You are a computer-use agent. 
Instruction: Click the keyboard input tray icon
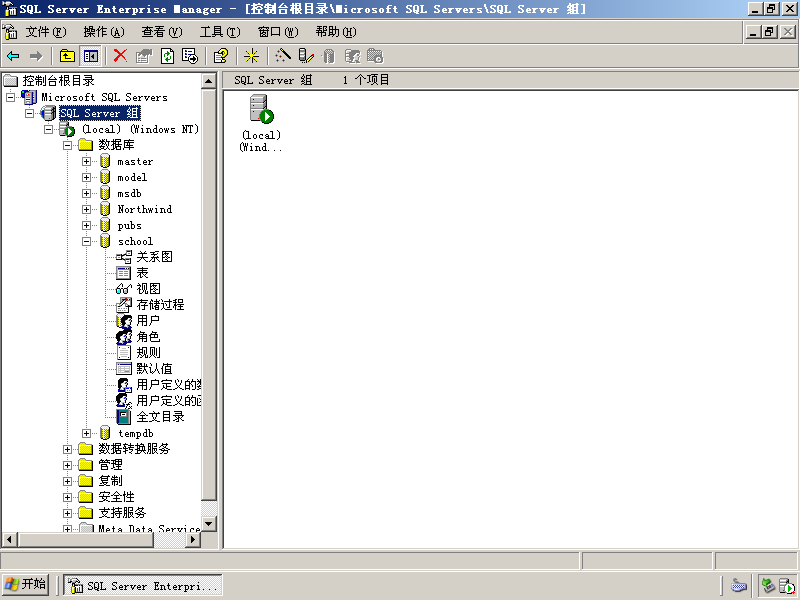tap(739, 585)
